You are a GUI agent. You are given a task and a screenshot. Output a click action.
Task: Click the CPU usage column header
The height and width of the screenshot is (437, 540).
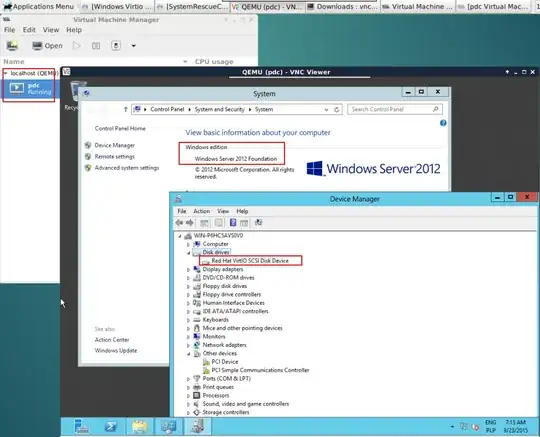pos(214,62)
